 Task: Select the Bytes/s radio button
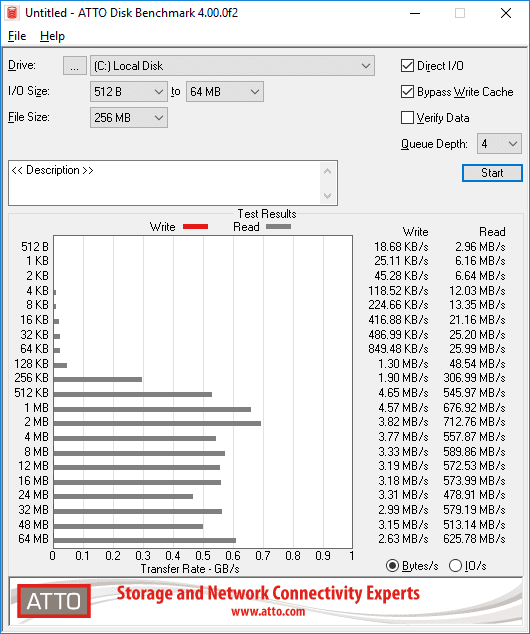tap(392, 566)
